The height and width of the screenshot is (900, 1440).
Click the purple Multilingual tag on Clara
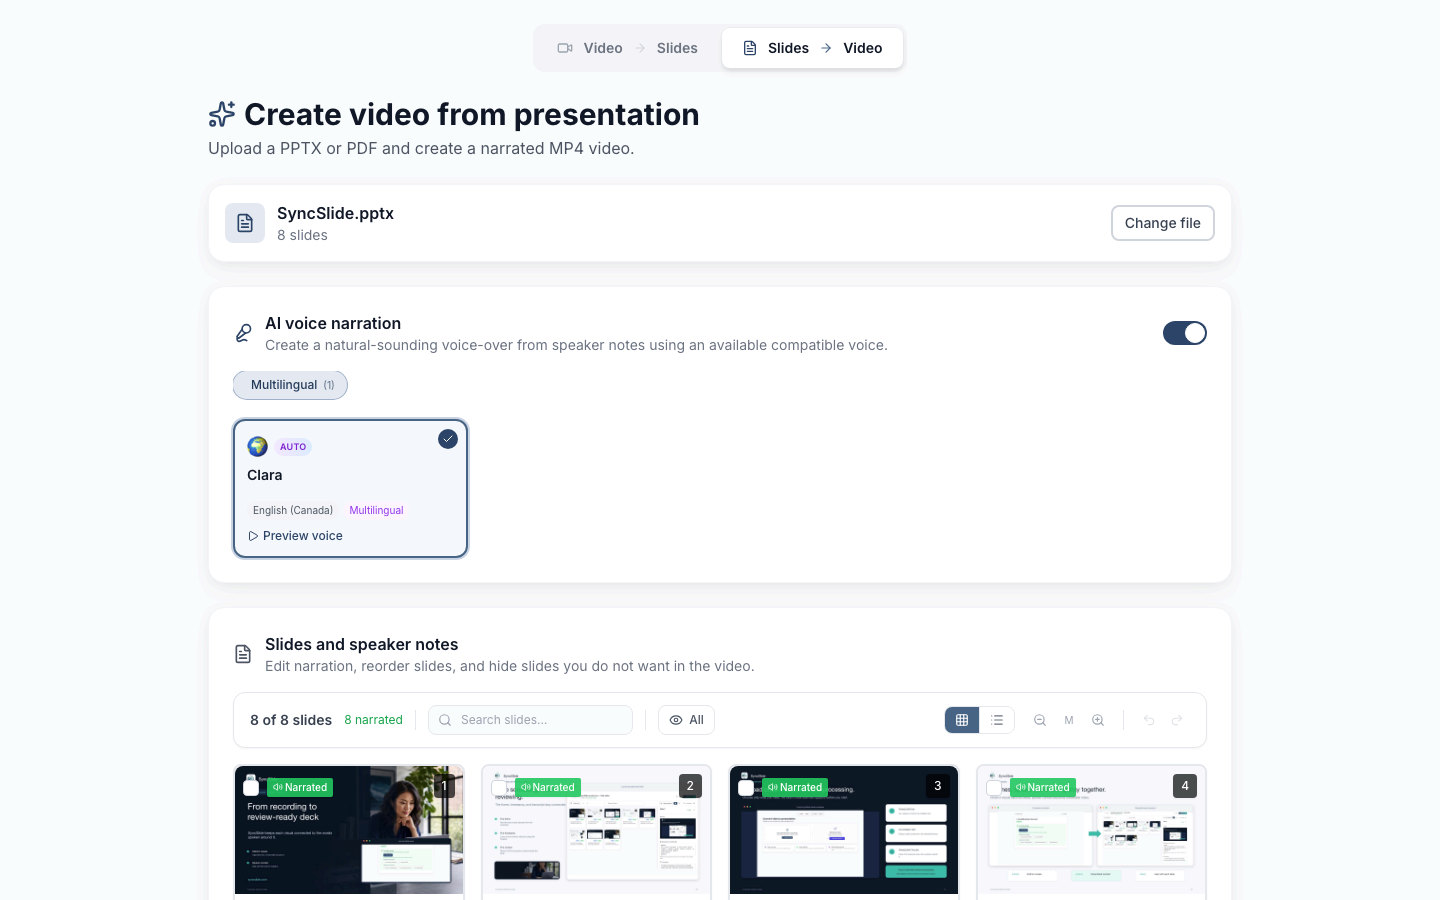376,510
